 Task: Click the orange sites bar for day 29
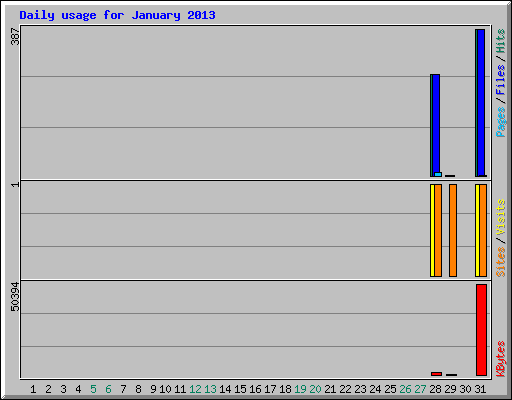pyautogui.click(x=453, y=230)
